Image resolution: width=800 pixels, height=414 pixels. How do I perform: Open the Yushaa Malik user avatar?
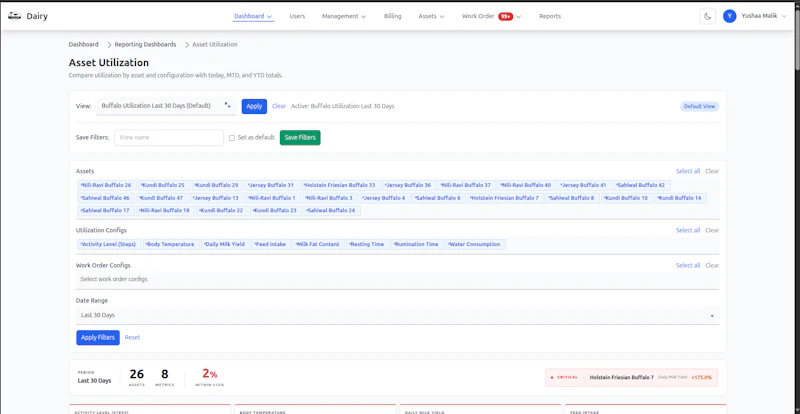(x=730, y=16)
